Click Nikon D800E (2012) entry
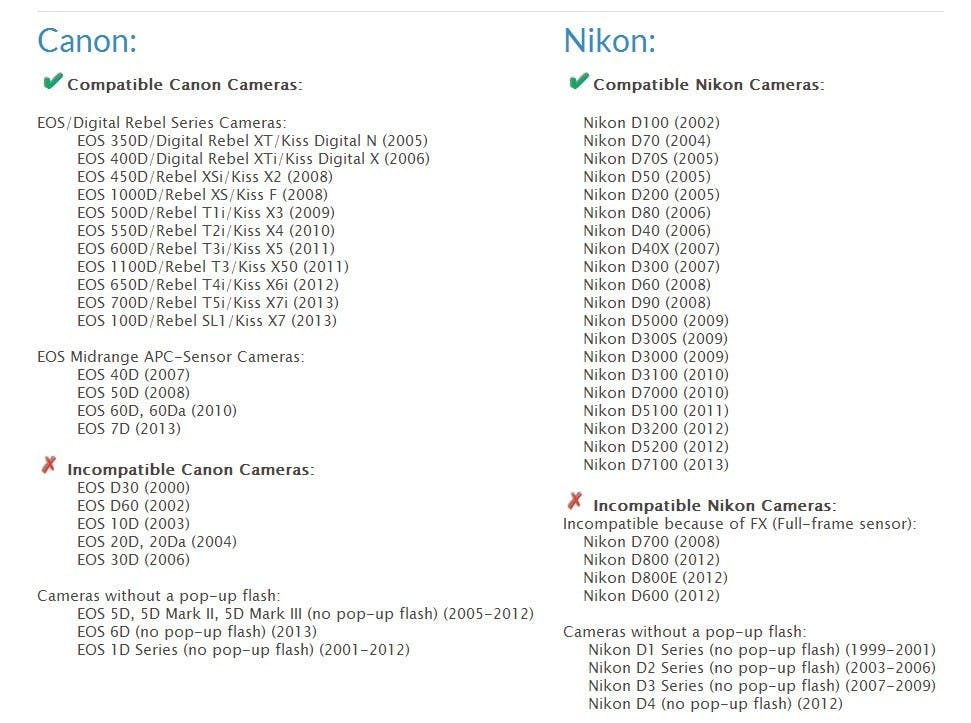 coord(655,578)
